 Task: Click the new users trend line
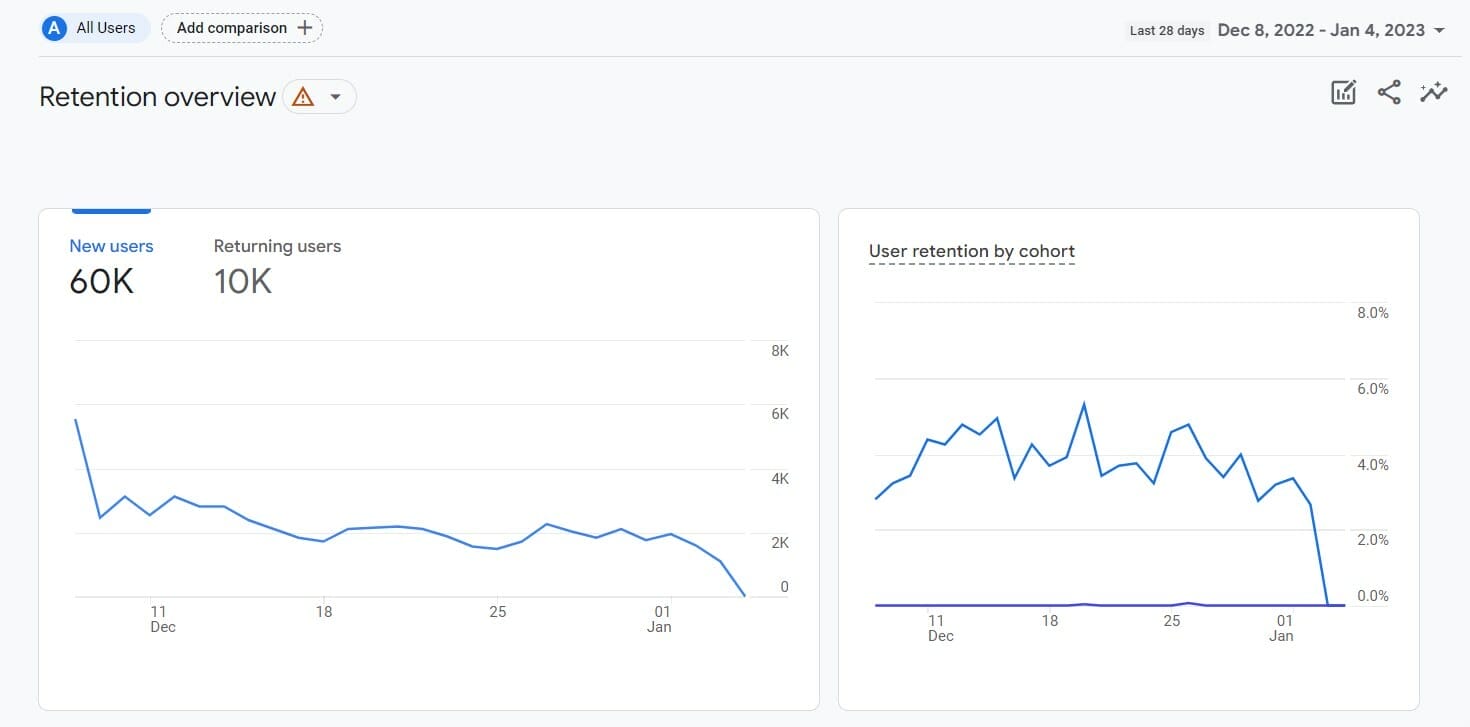tap(400, 527)
